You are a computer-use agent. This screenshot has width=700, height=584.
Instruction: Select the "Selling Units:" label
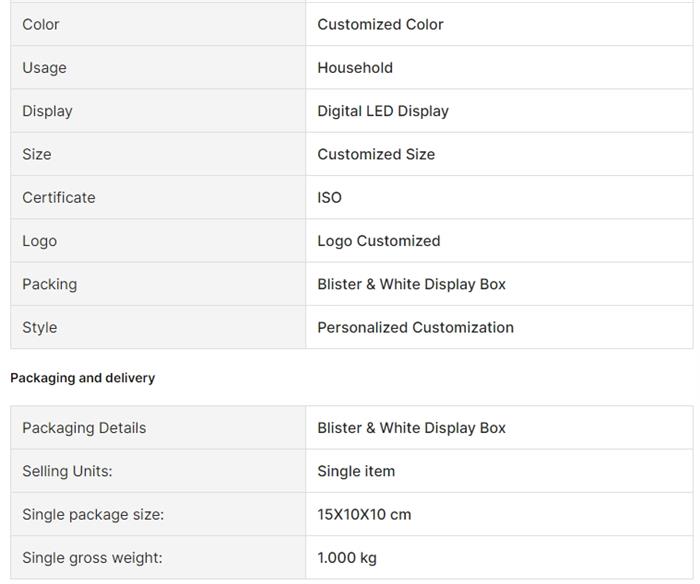pos(67,471)
